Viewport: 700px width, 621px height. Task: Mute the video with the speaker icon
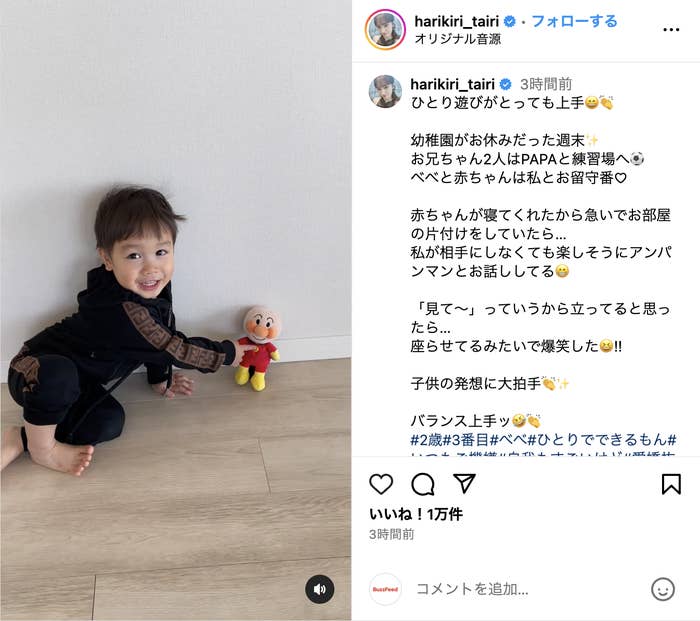[x=320, y=589]
